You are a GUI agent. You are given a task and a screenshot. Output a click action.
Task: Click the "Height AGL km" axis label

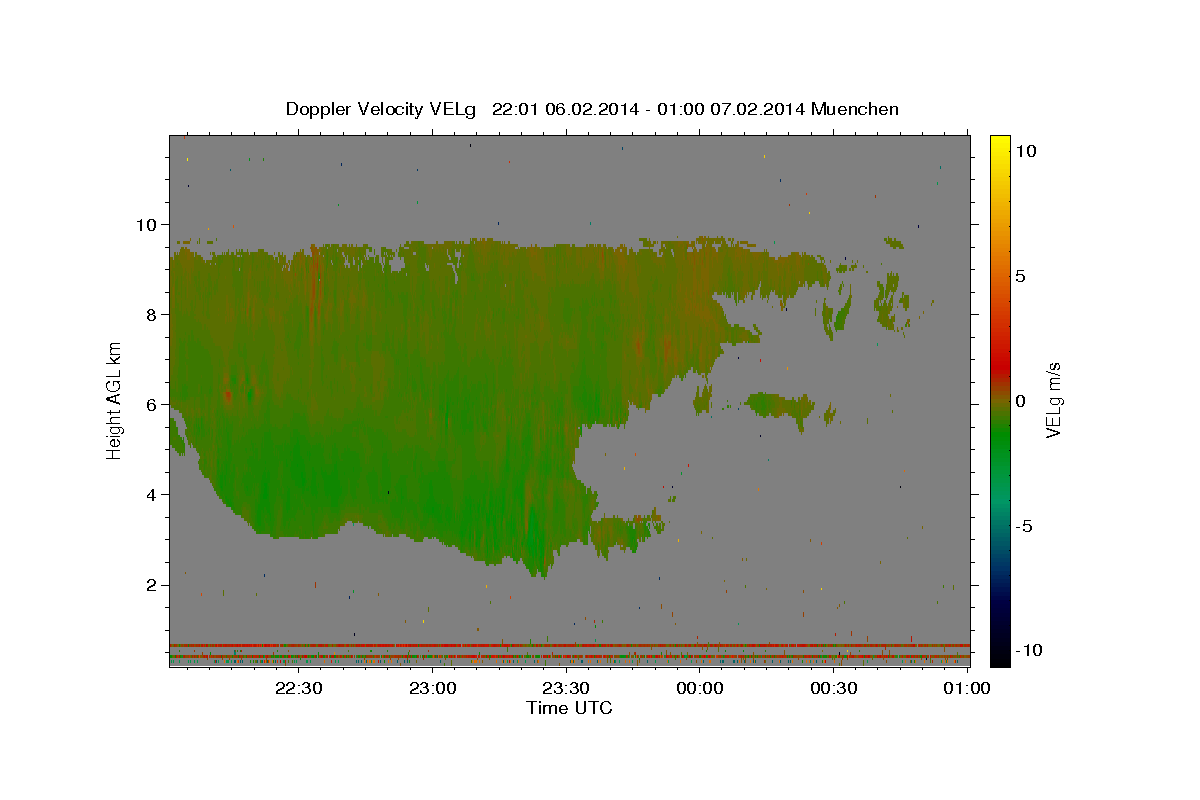point(115,399)
